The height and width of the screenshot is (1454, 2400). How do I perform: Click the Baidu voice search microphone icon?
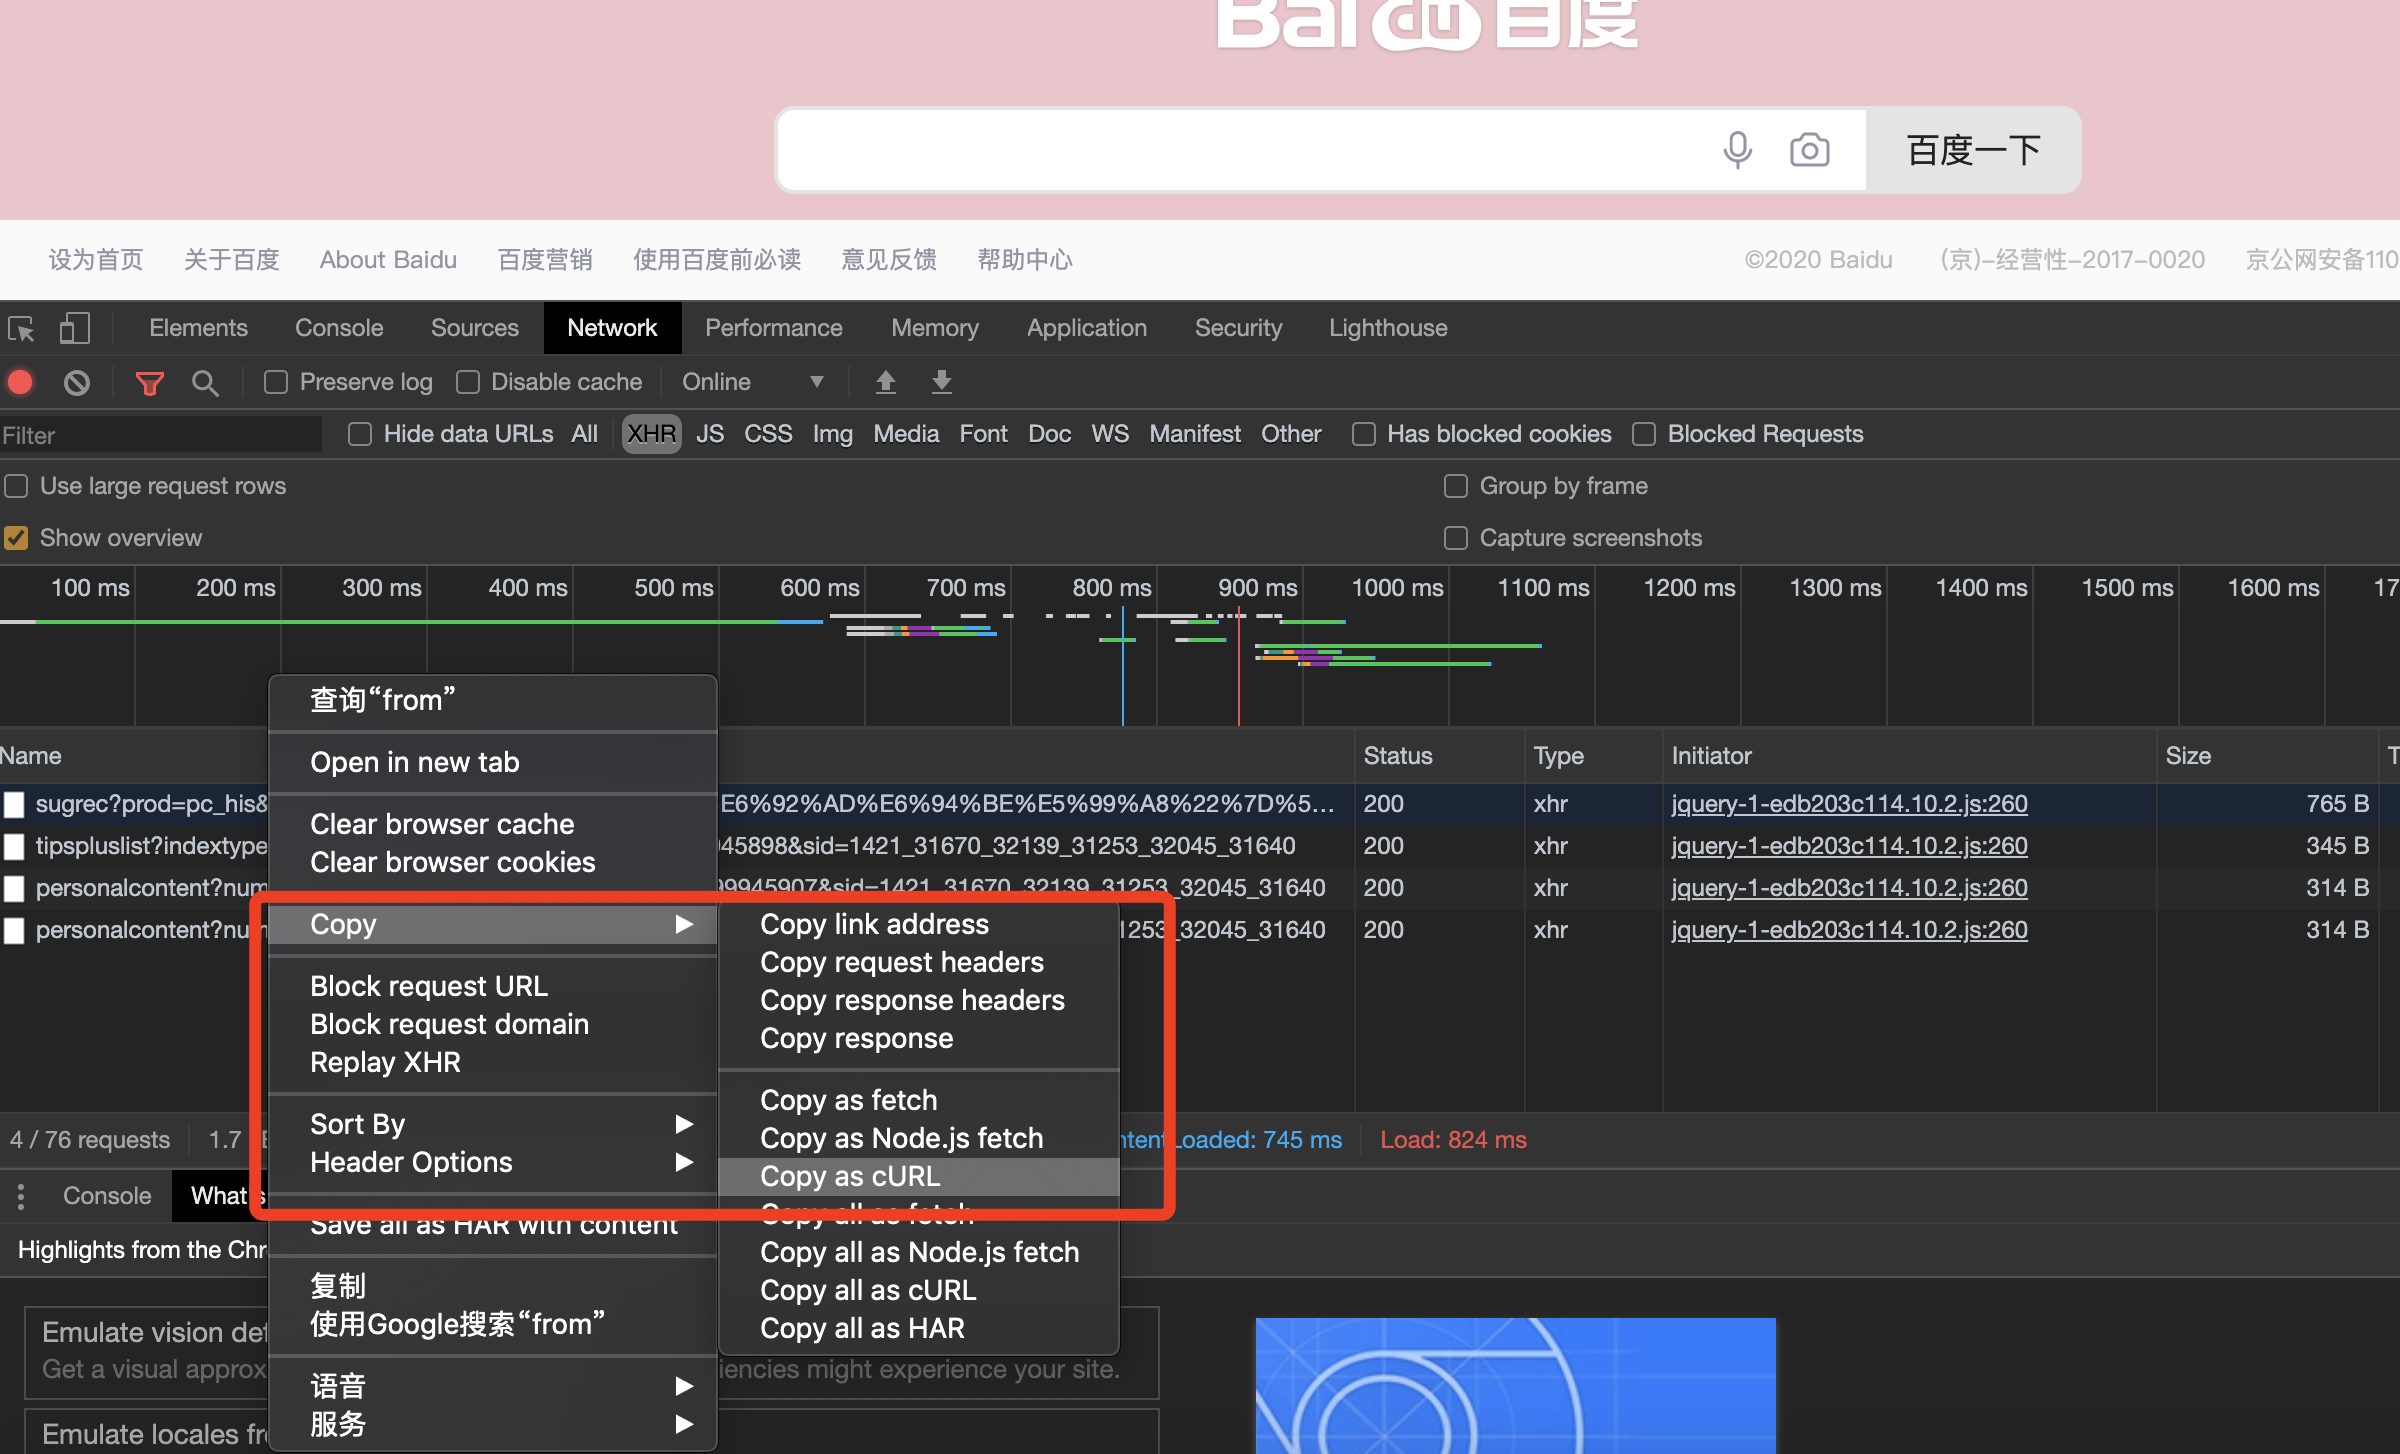1737,150
